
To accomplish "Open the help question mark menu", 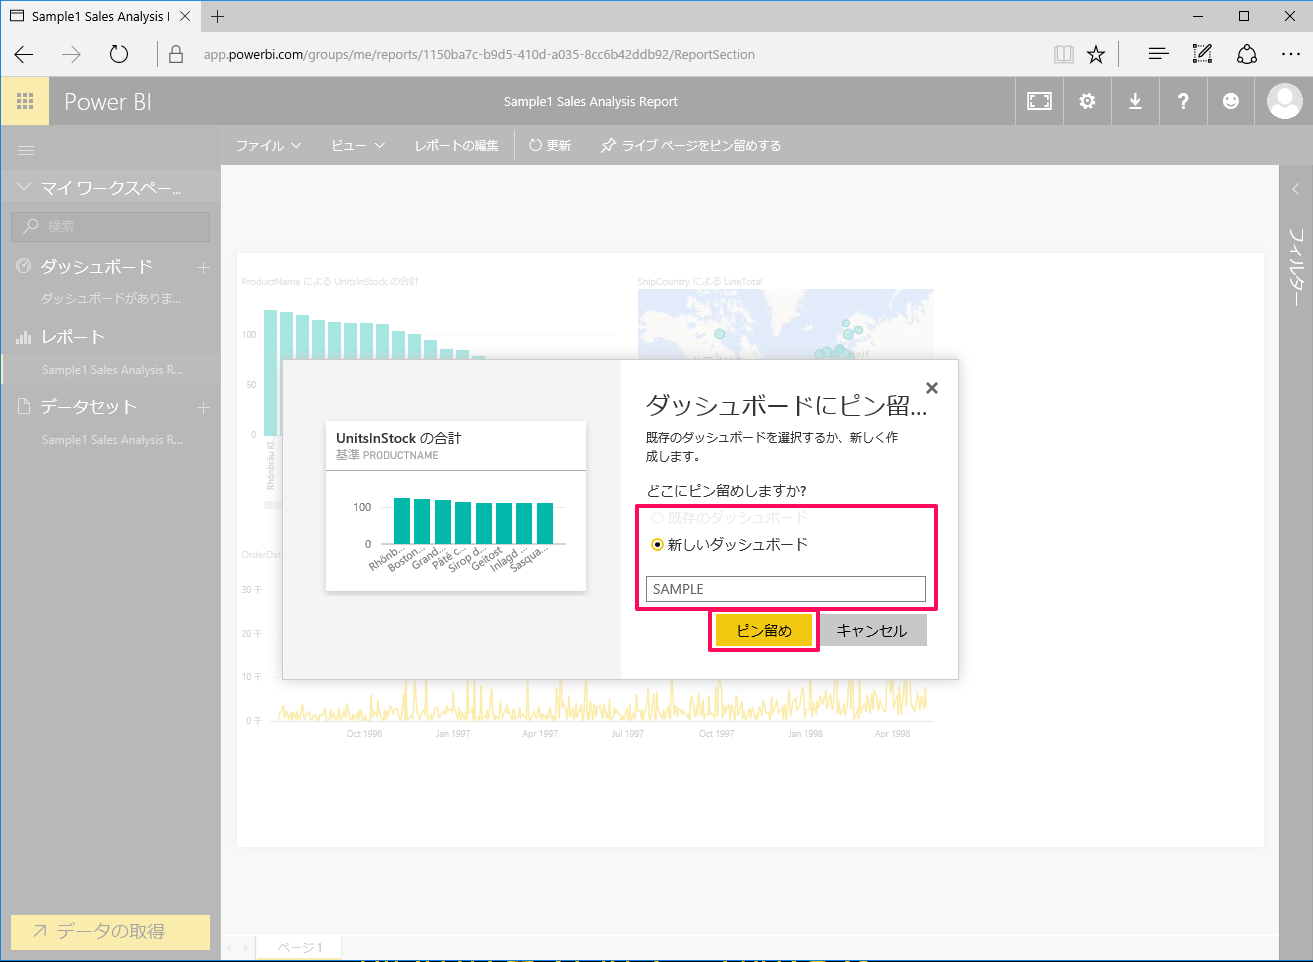I will click(x=1183, y=101).
